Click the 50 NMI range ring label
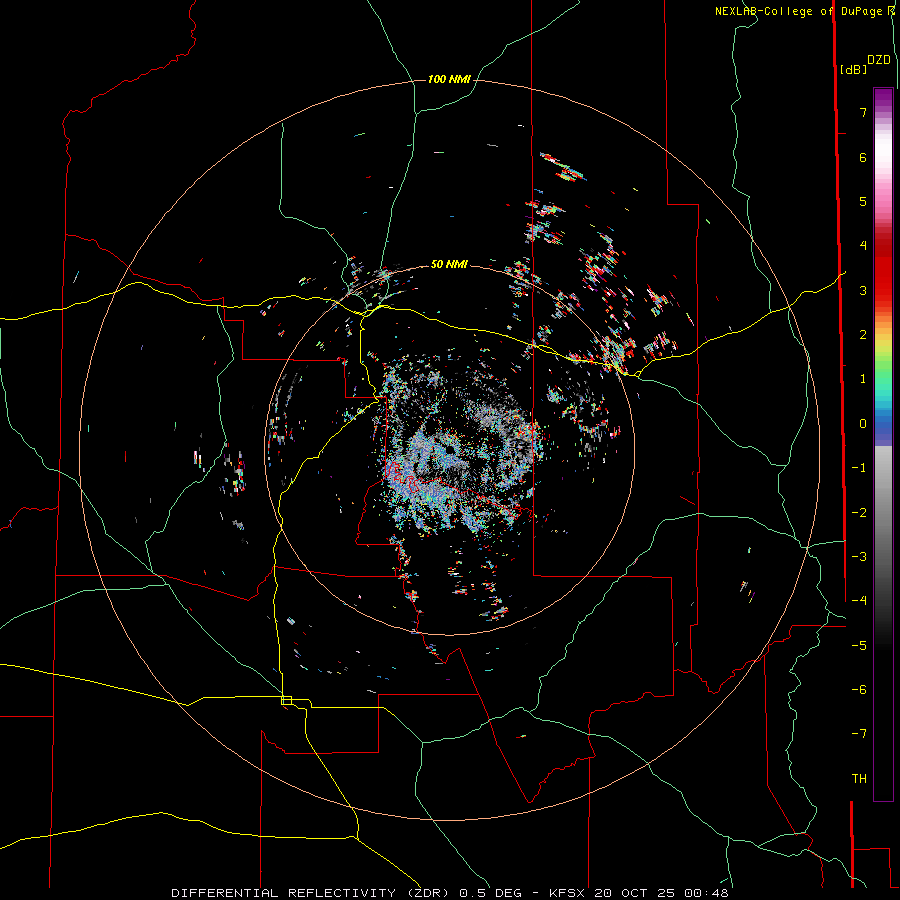The image size is (900, 900). (x=449, y=264)
